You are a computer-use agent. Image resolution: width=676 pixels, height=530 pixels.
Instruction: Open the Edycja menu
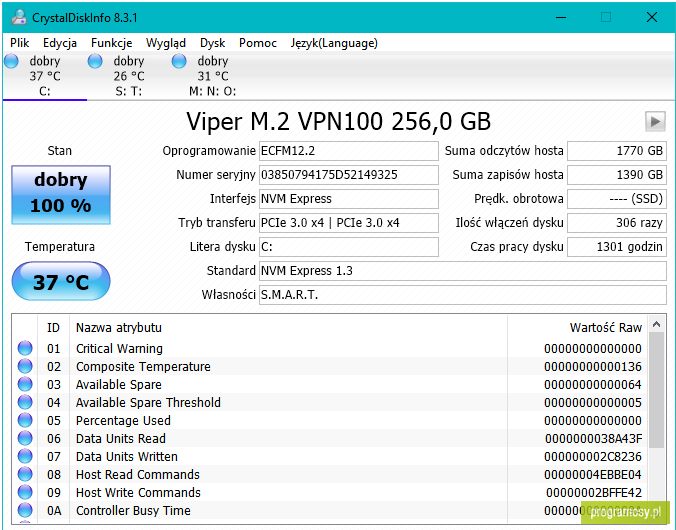[x=60, y=43]
